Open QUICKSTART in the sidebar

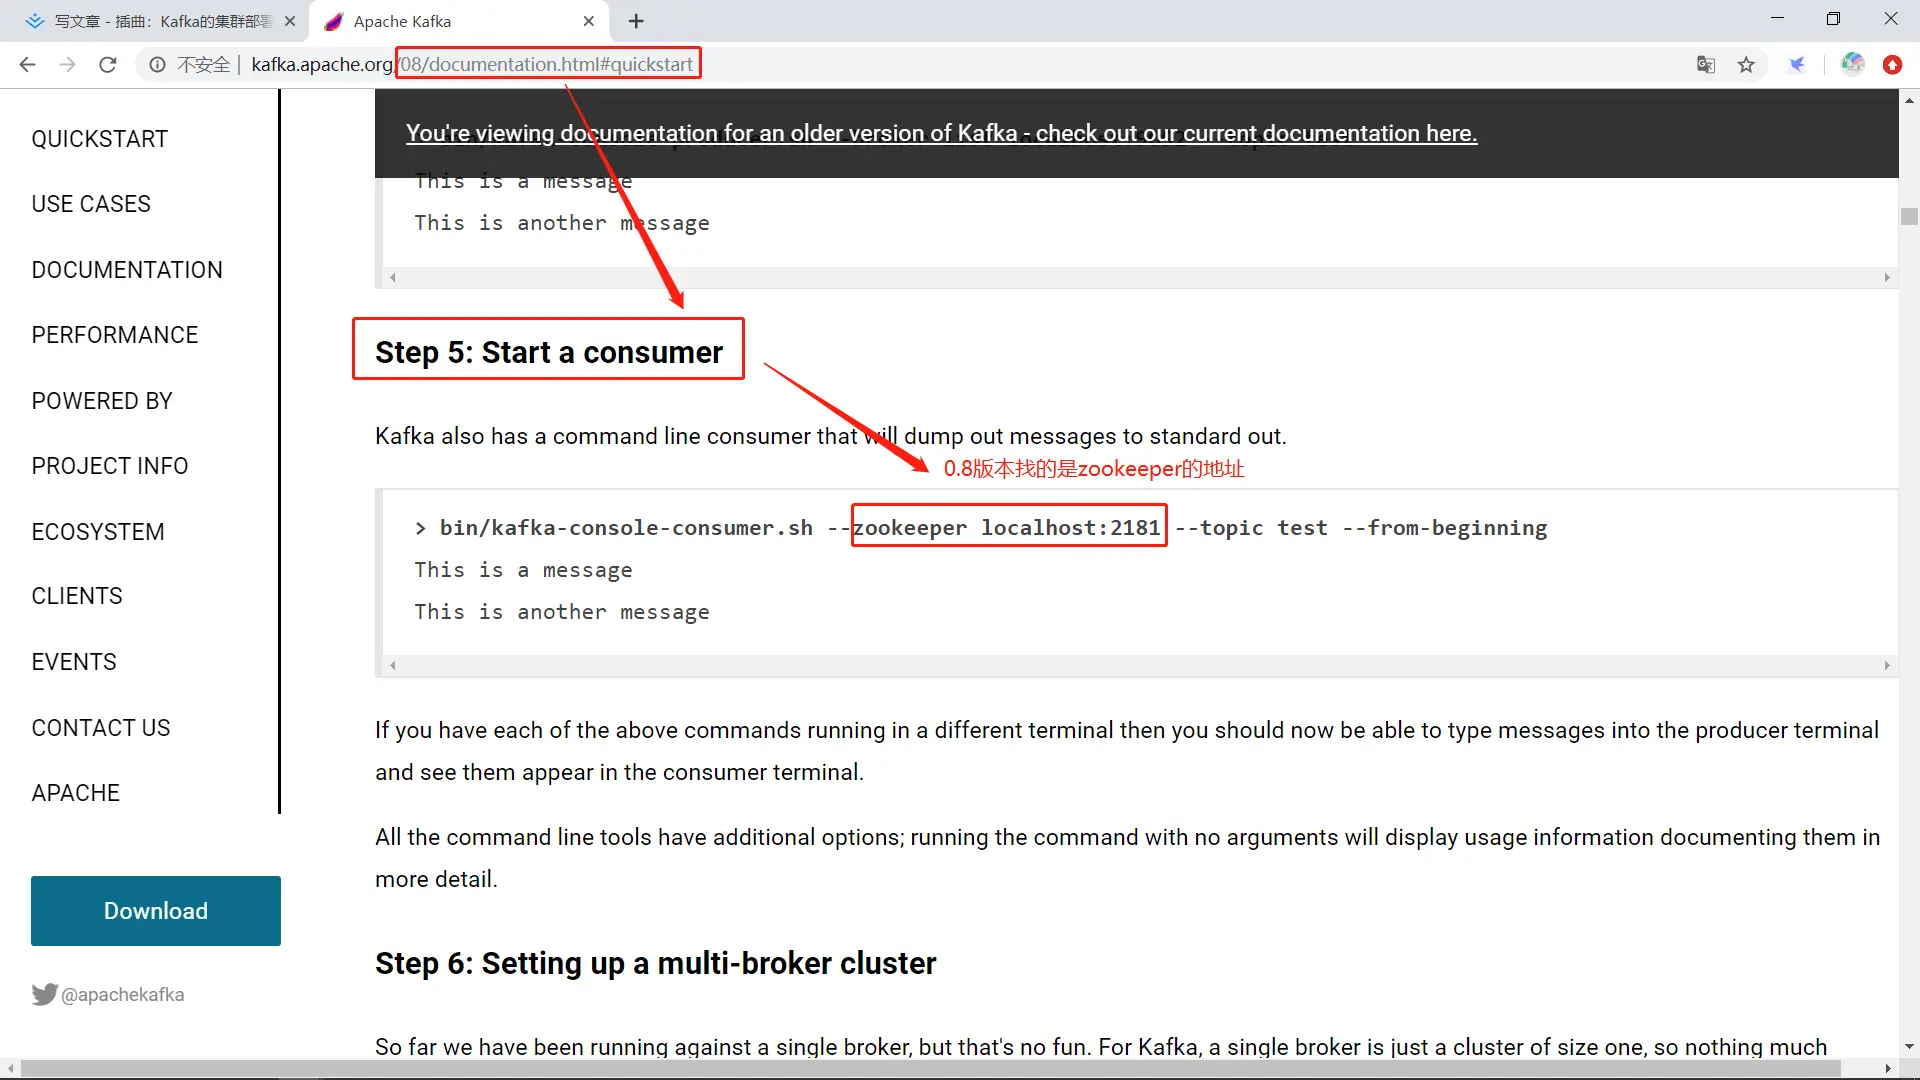[99, 139]
